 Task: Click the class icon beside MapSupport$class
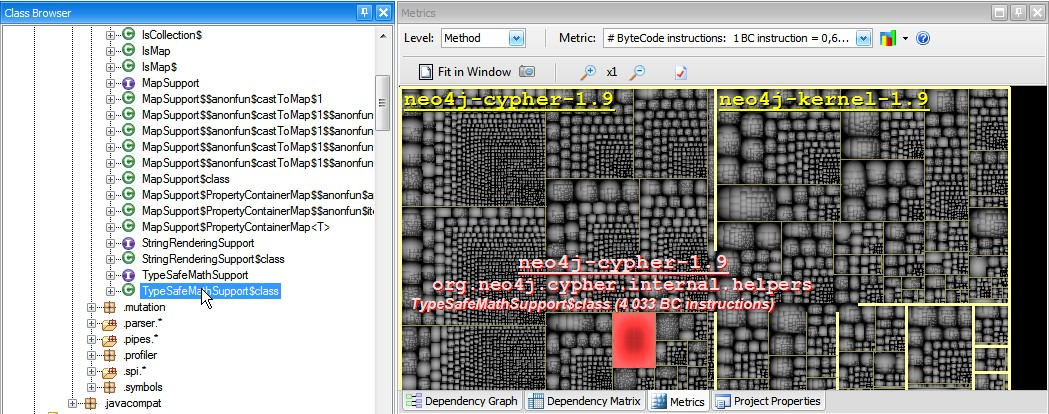129,179
